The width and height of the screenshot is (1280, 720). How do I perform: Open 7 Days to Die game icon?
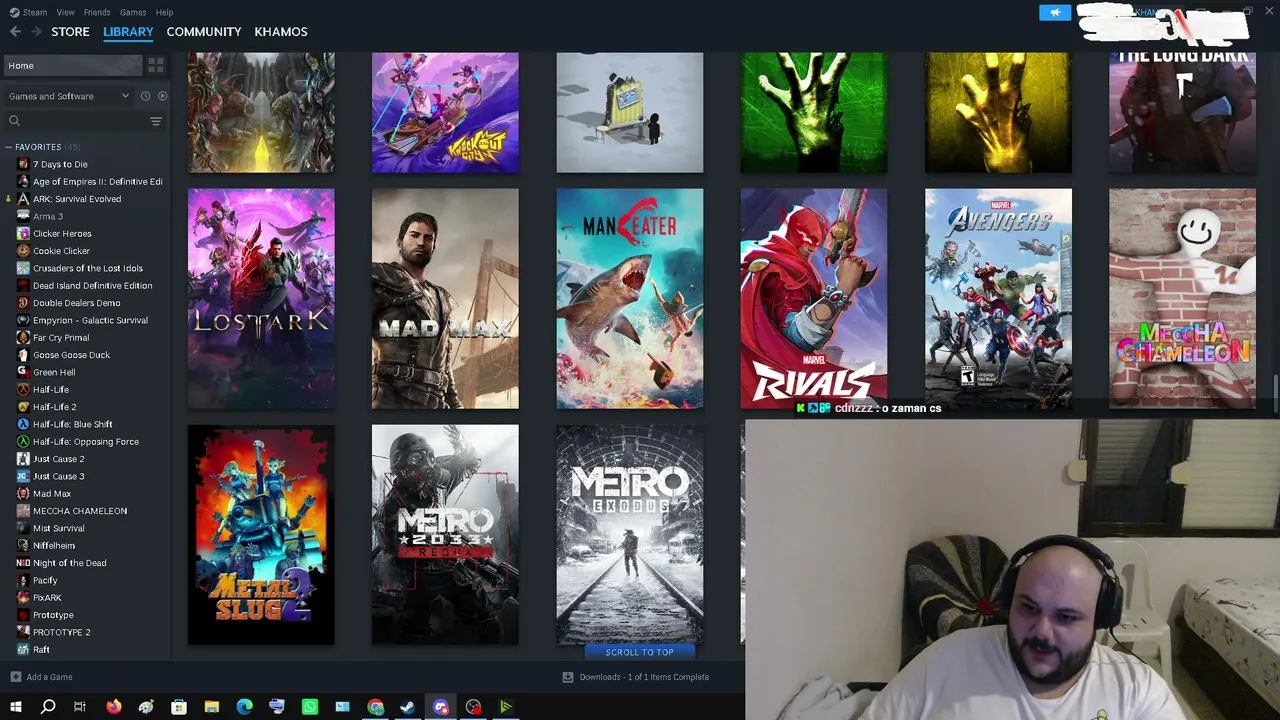(x=23, y=164)
